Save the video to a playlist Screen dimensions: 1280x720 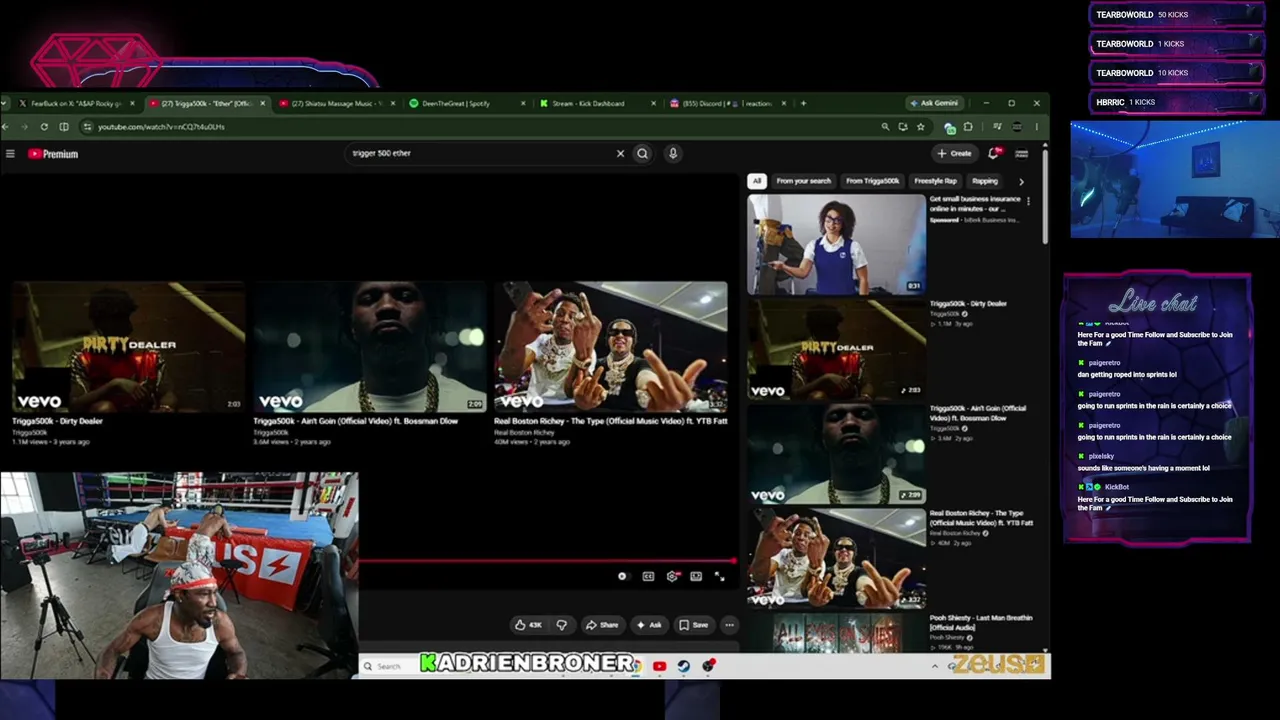(x=694, y=625)
